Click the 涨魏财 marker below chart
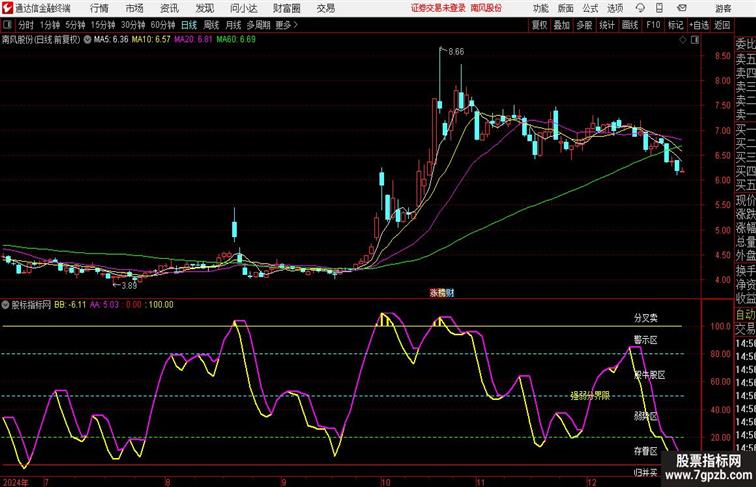 [442, 293]
